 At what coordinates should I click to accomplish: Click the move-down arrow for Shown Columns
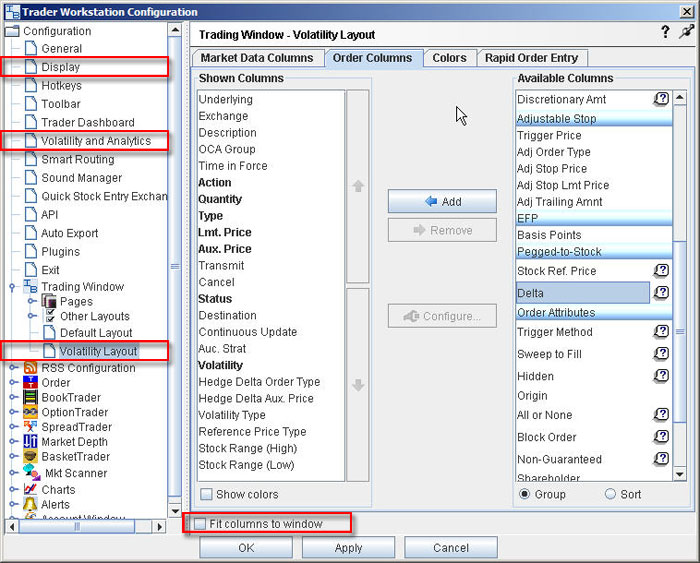pos(358,385)
